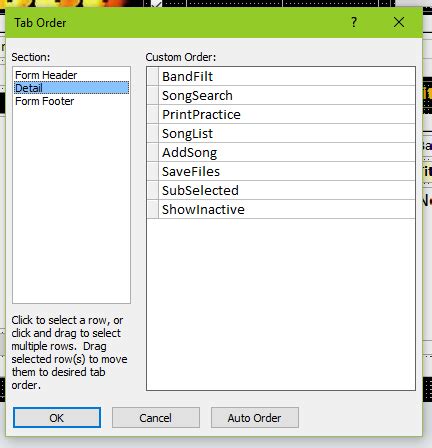Screen dimensions: 432x448
Task: Click row selector beside AddSong
Action: [x=153, y=152]
